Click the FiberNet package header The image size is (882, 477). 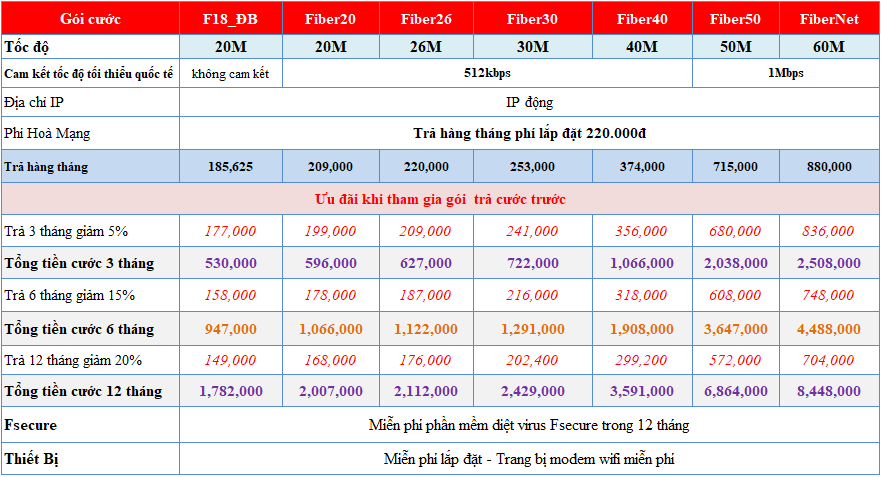pyautogui.click(x=829, y=19)
